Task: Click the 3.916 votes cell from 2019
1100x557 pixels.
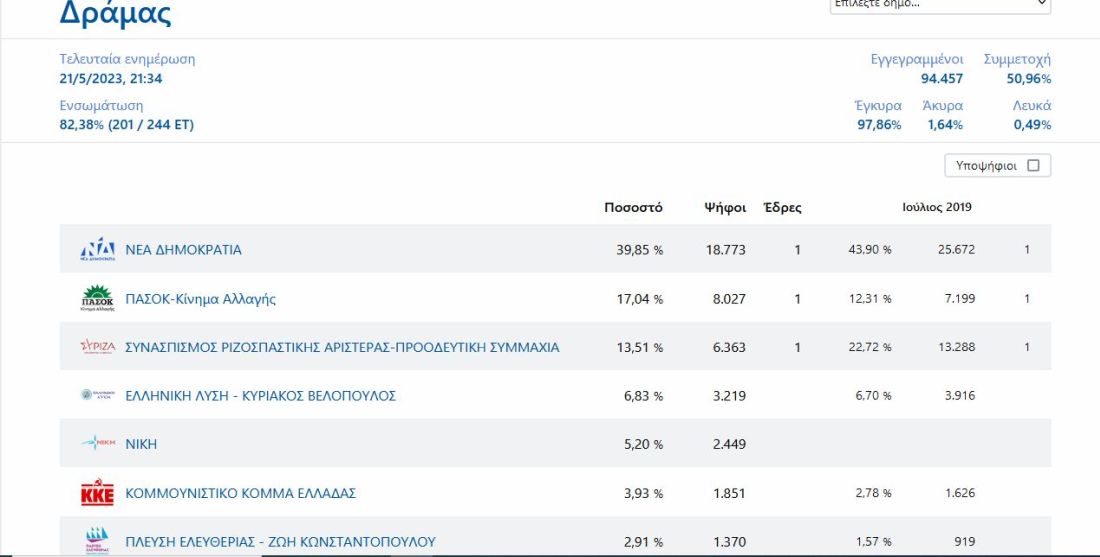Action: [x=960, y=395]
